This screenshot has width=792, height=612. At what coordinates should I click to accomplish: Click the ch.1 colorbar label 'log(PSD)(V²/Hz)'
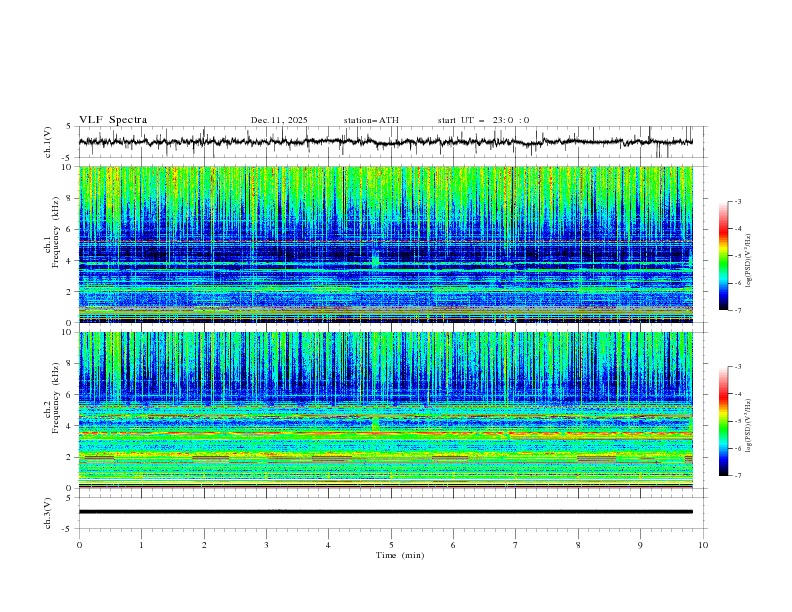[x=748, y=261]
